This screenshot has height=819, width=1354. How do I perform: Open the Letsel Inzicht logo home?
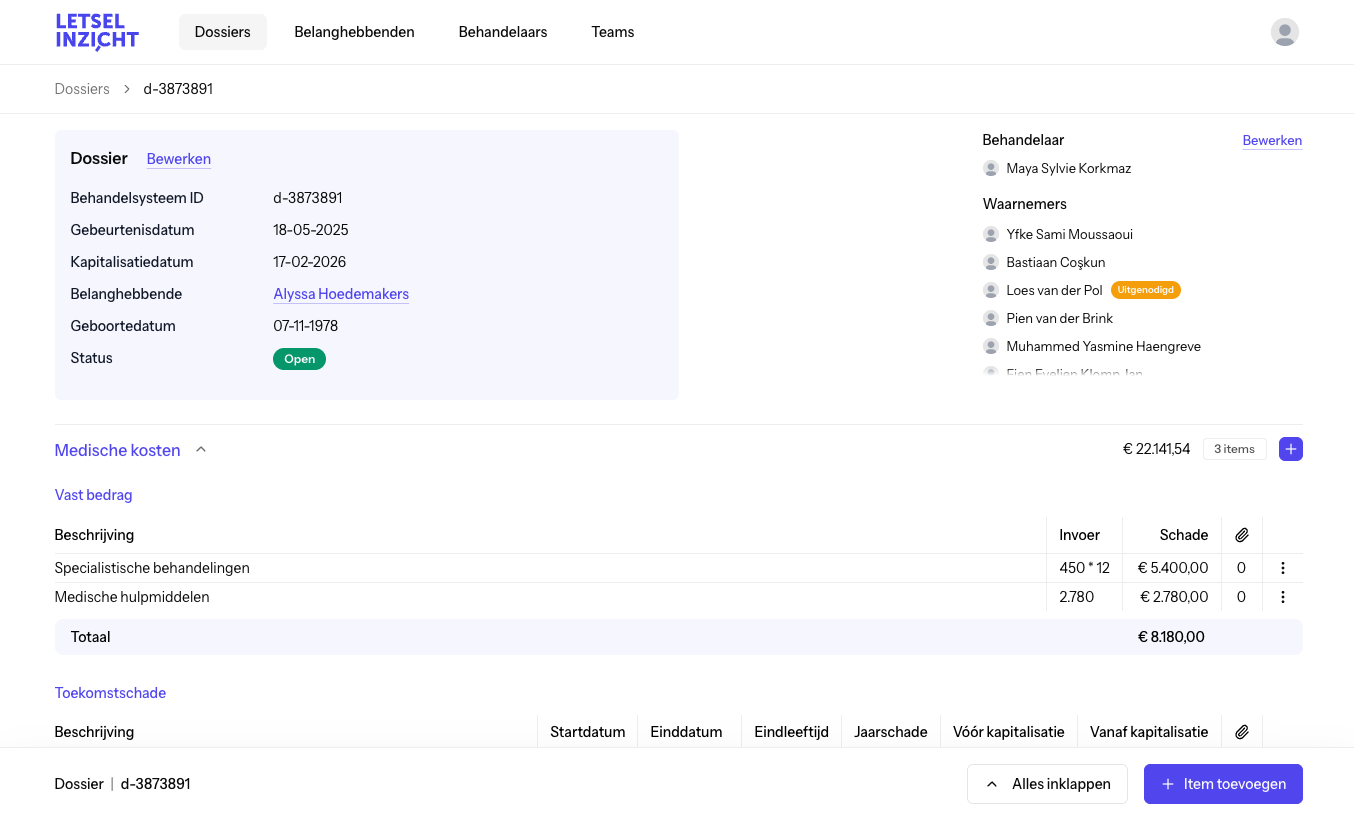click(97, 32)
